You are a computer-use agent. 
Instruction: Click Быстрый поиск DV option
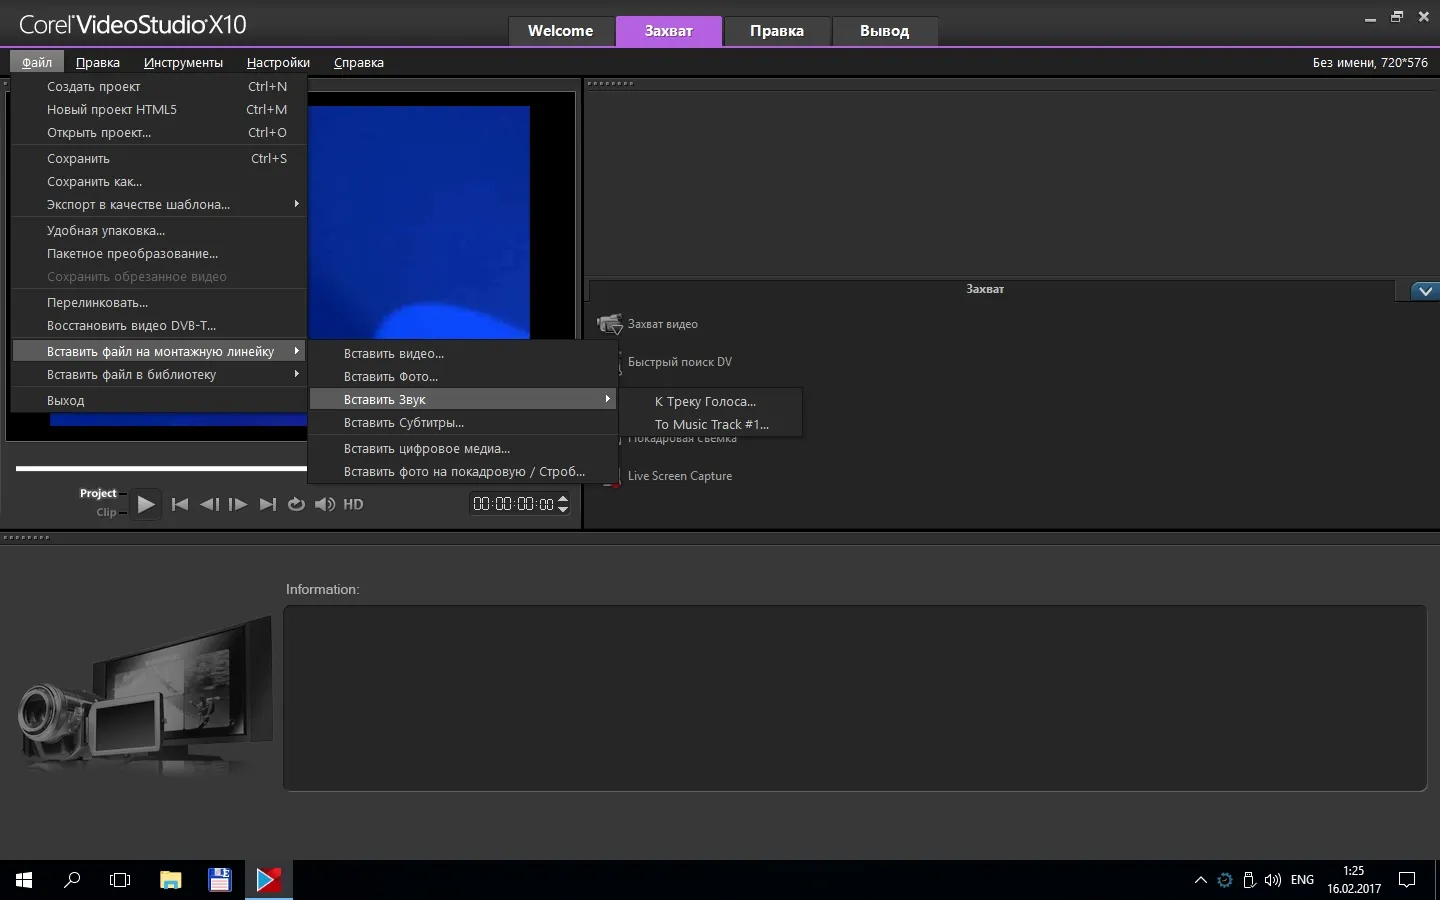coord(680,362)
